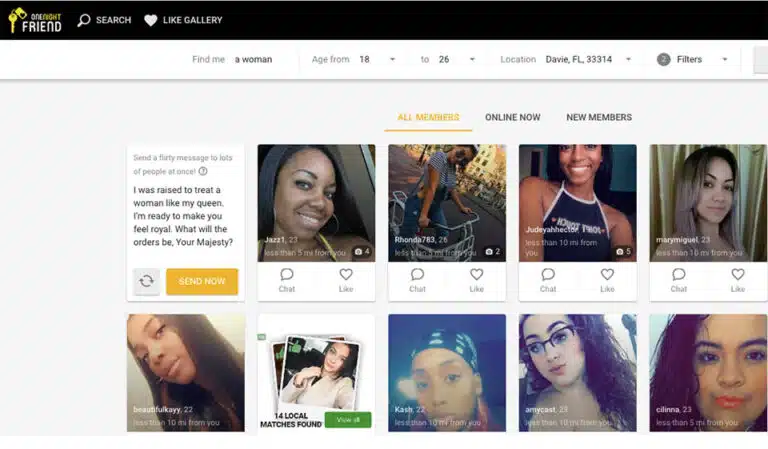Click the OneNightFriend logo
This screenshot has height=449, width=768.
click(x=35, y=20)
